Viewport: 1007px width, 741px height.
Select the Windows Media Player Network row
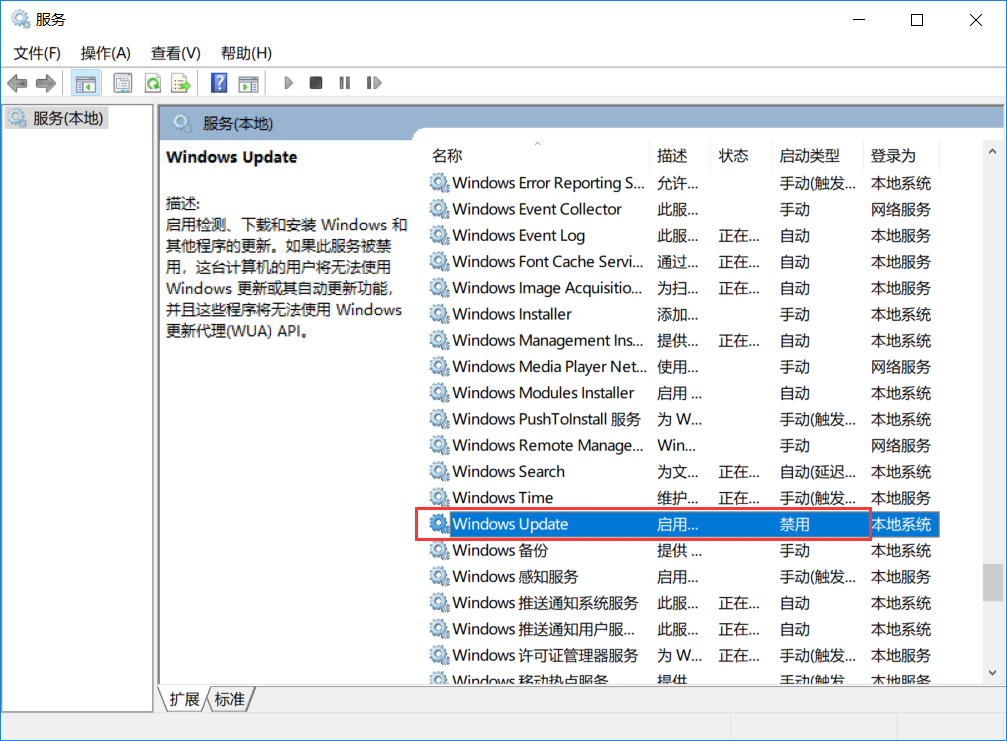(x=683, y=367)
